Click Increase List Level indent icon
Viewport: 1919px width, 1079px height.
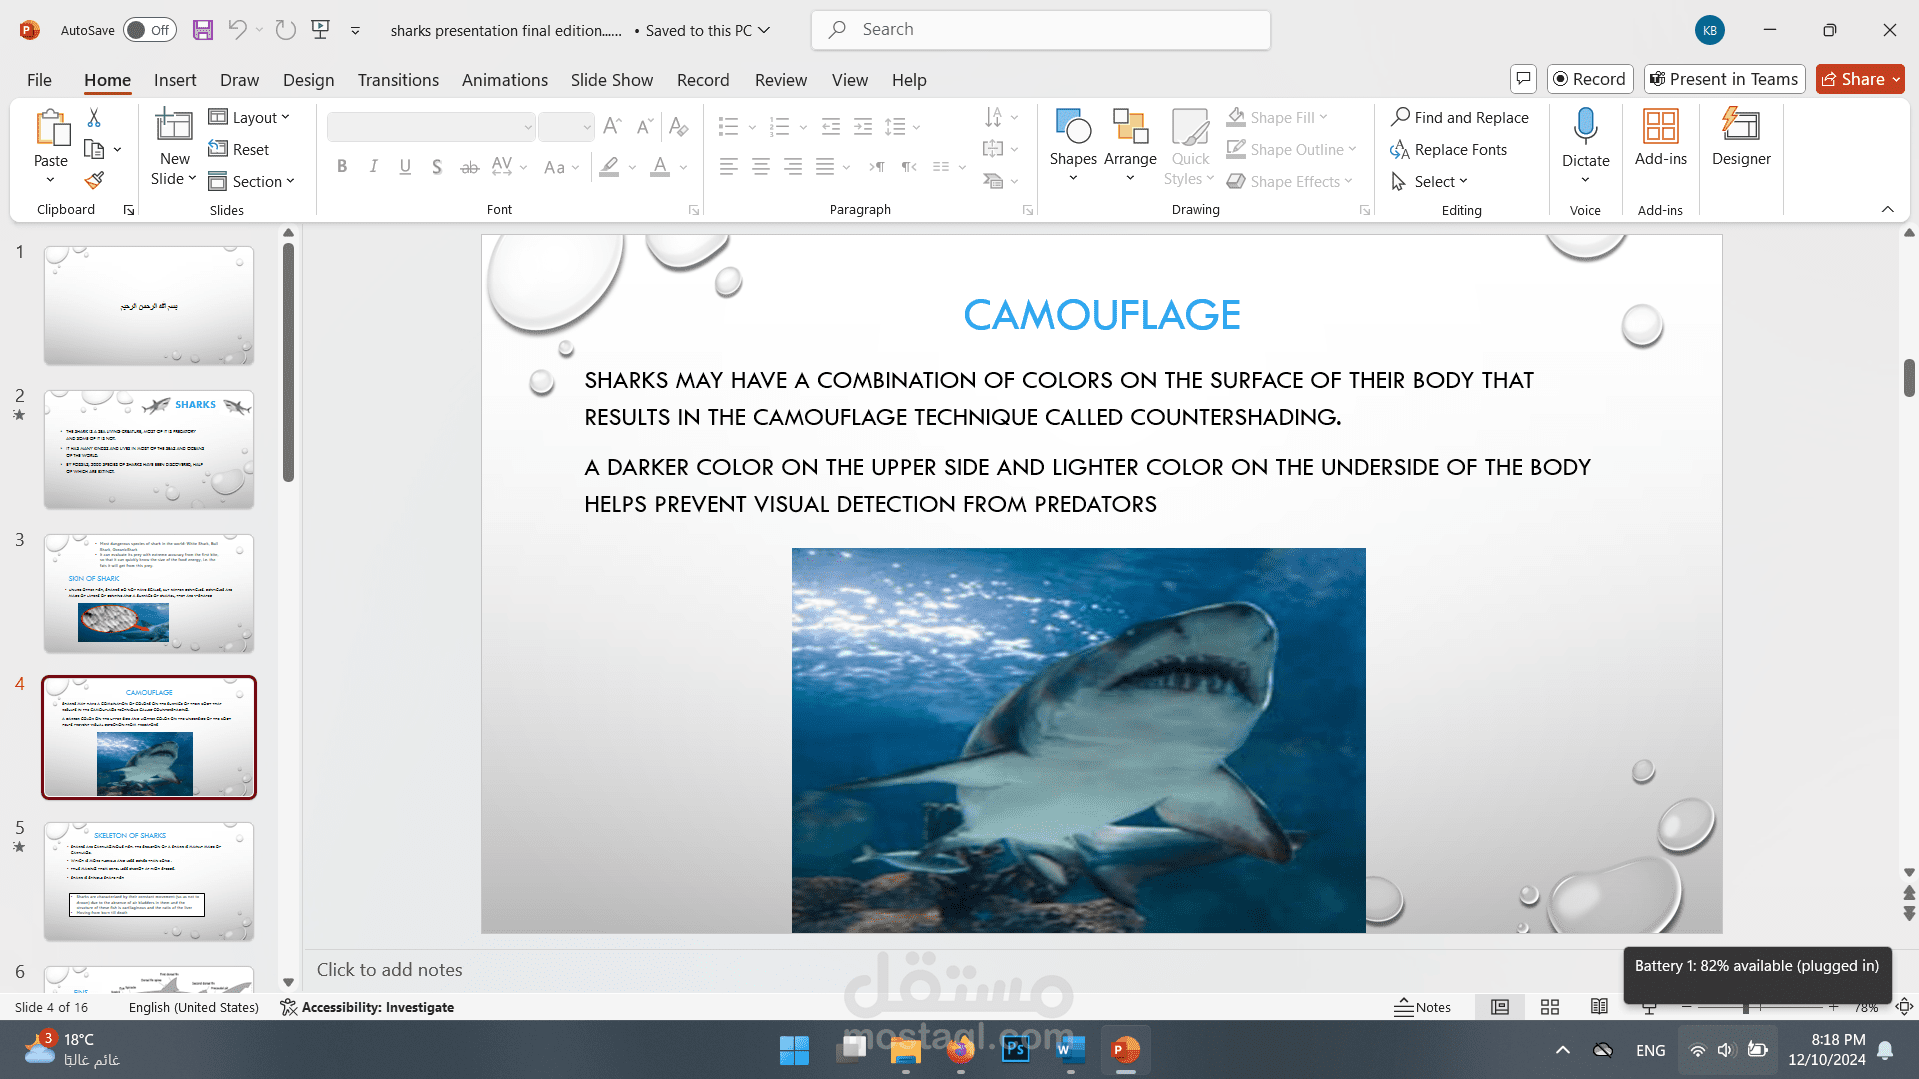[863, 126]
